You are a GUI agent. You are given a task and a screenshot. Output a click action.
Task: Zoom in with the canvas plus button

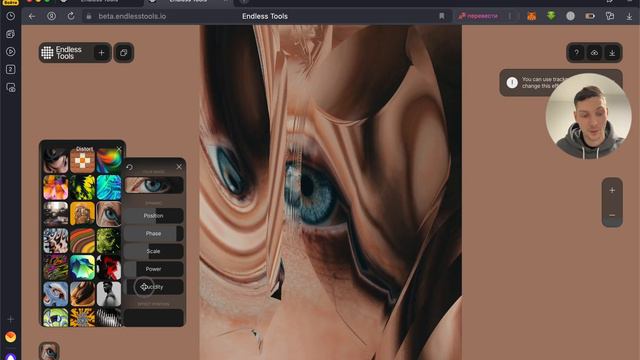[x=612, y=190]
